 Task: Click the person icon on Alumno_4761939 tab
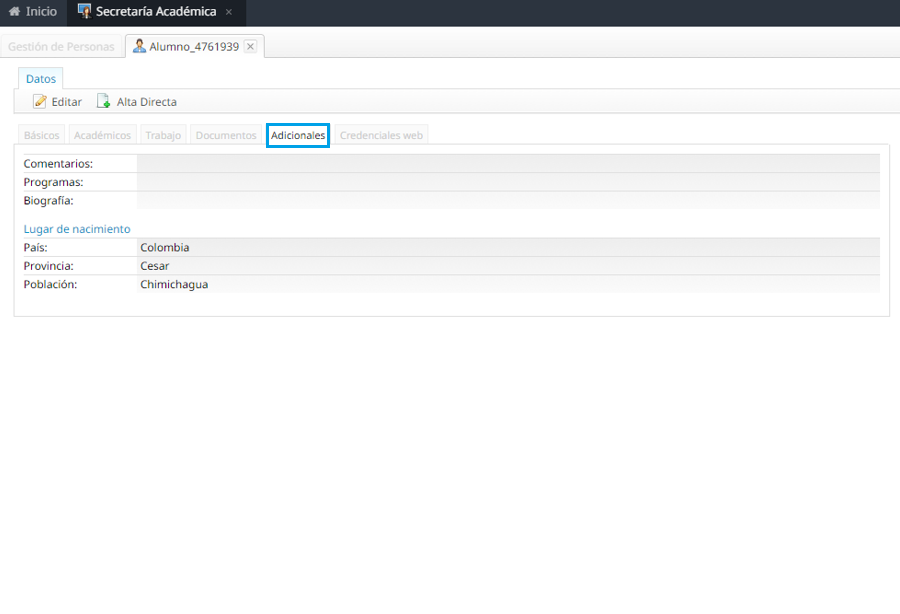click(x=139, y=46)
